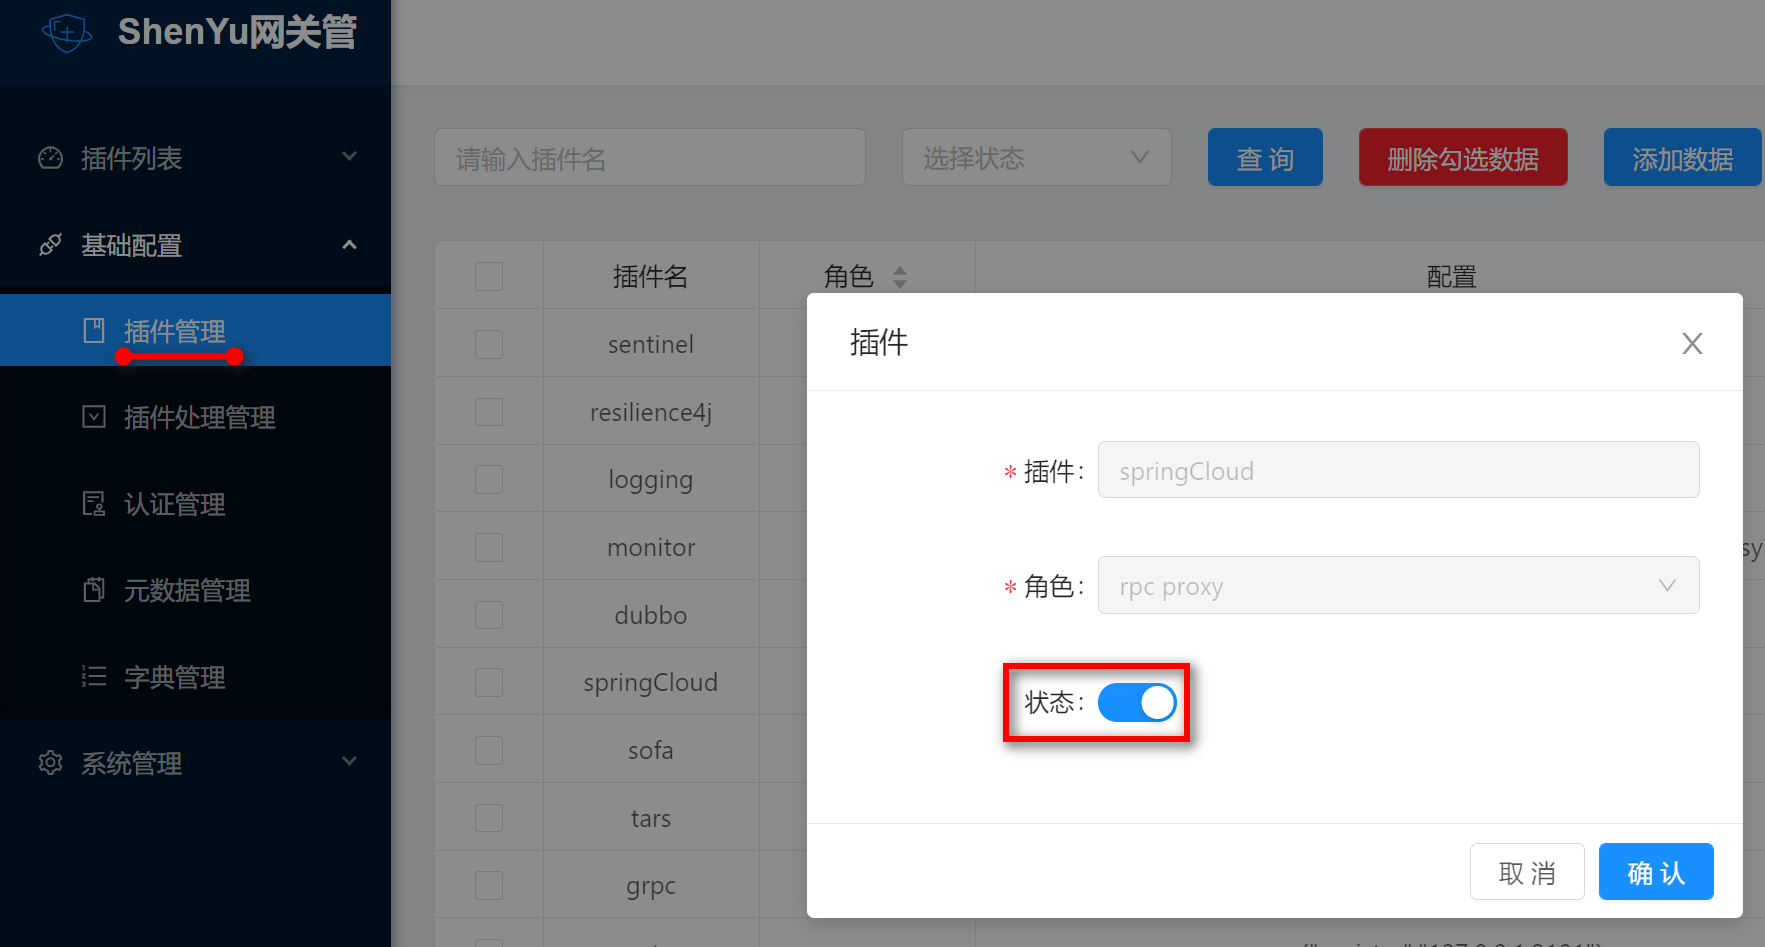Disable the 状态 switch in the dialog
The width and height of the screenshot is (1765, 947).
(x=1136, y=702)
